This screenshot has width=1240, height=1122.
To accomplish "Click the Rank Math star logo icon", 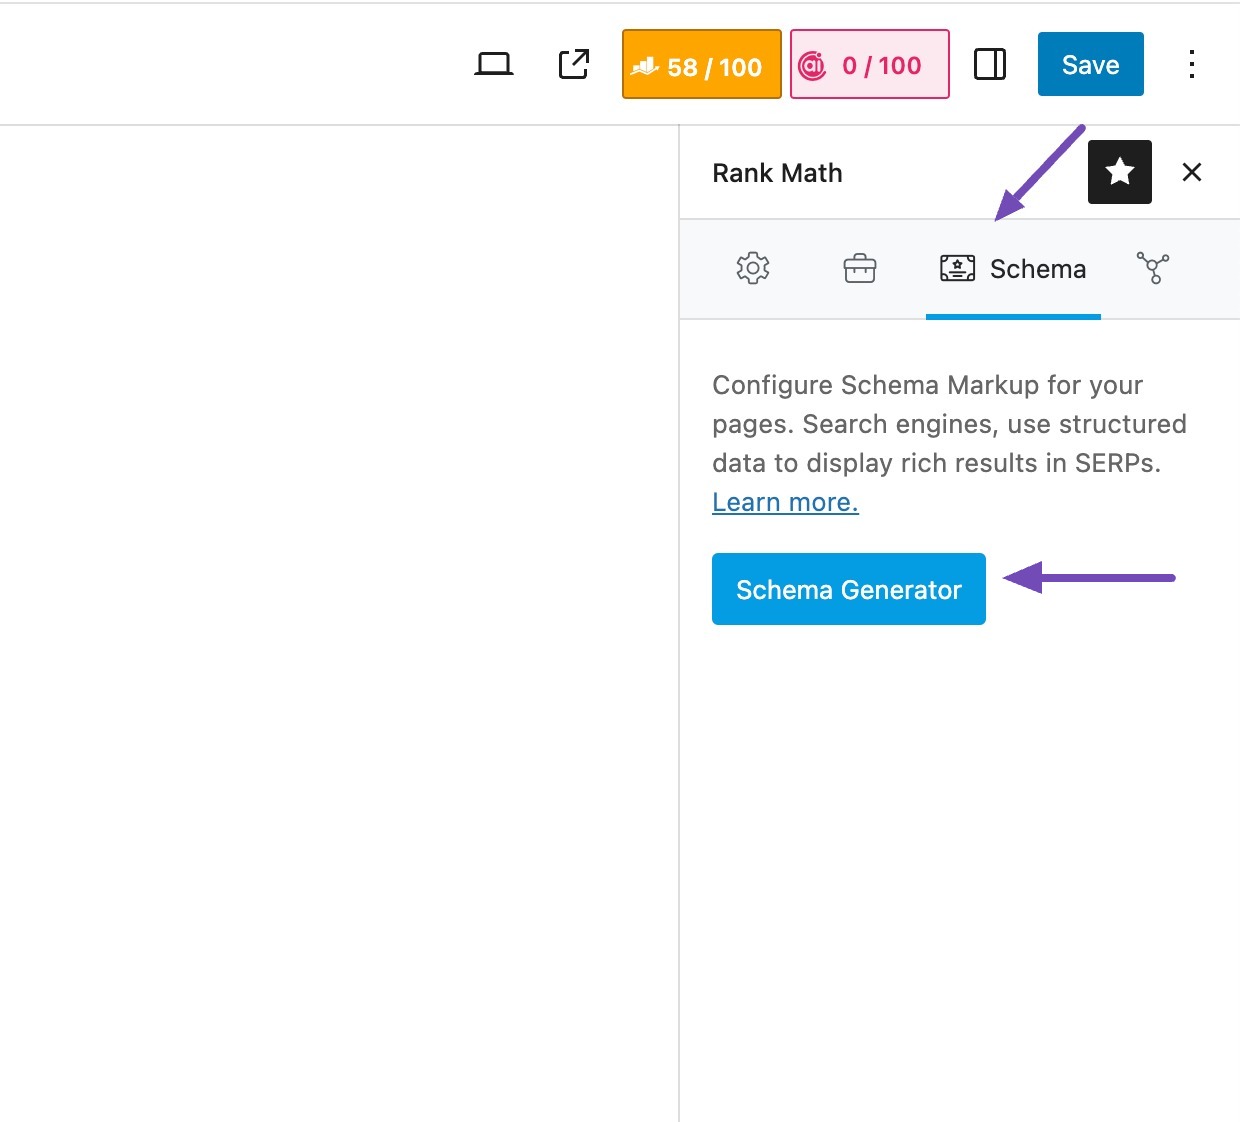I will [1119, 172].
